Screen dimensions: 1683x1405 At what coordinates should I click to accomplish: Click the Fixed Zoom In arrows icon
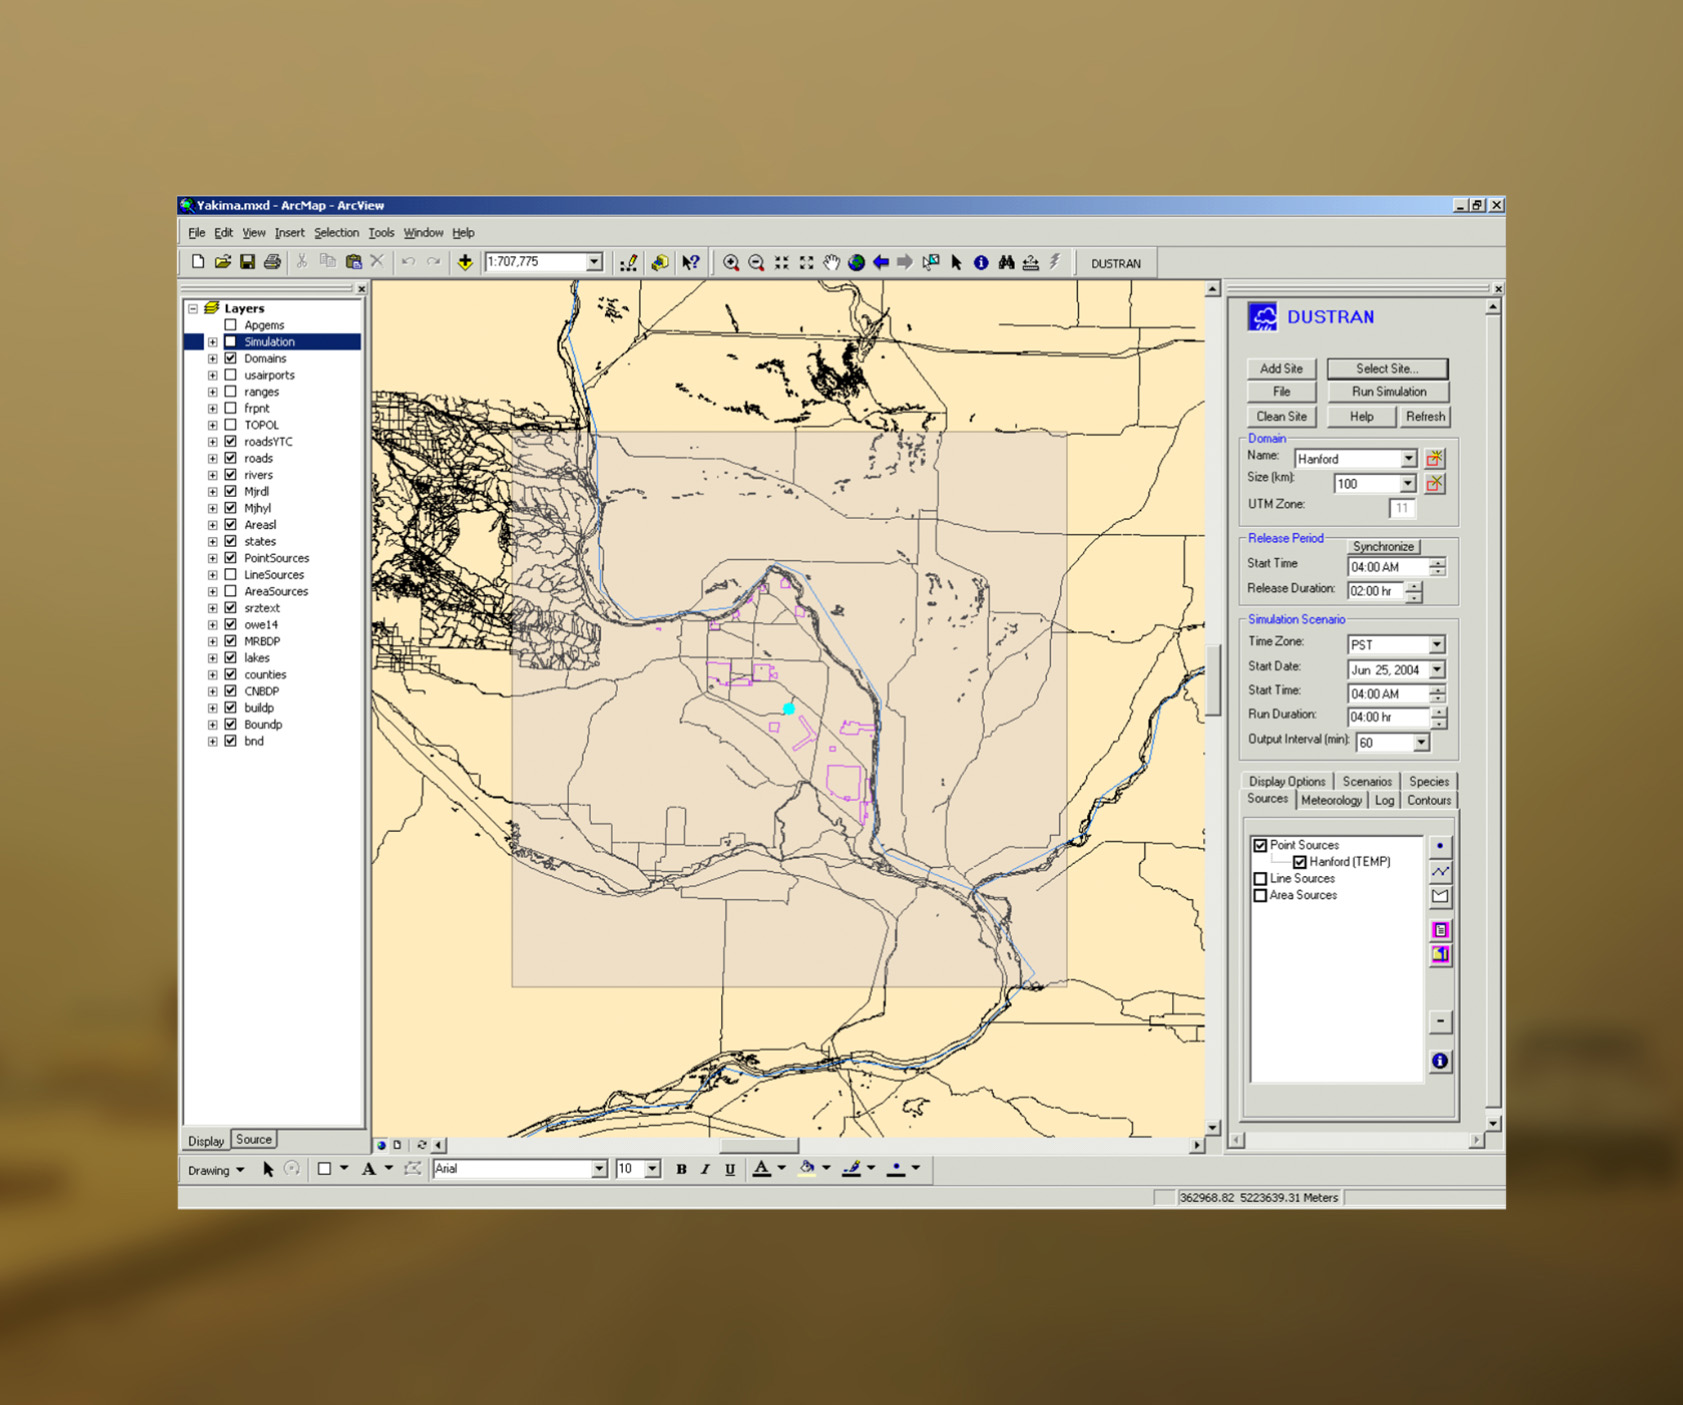pyautogui.click(x=781, y=262)
